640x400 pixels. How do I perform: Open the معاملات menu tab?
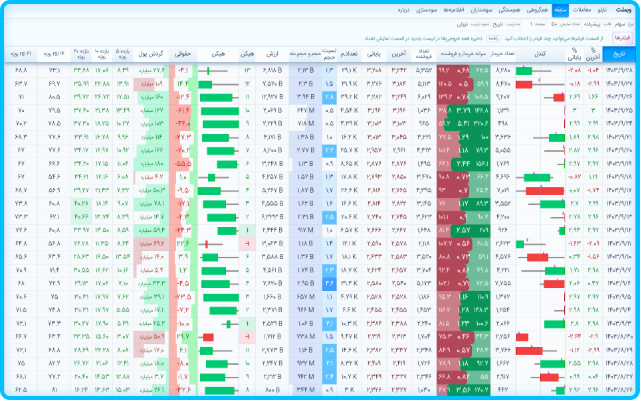(582, 10)
